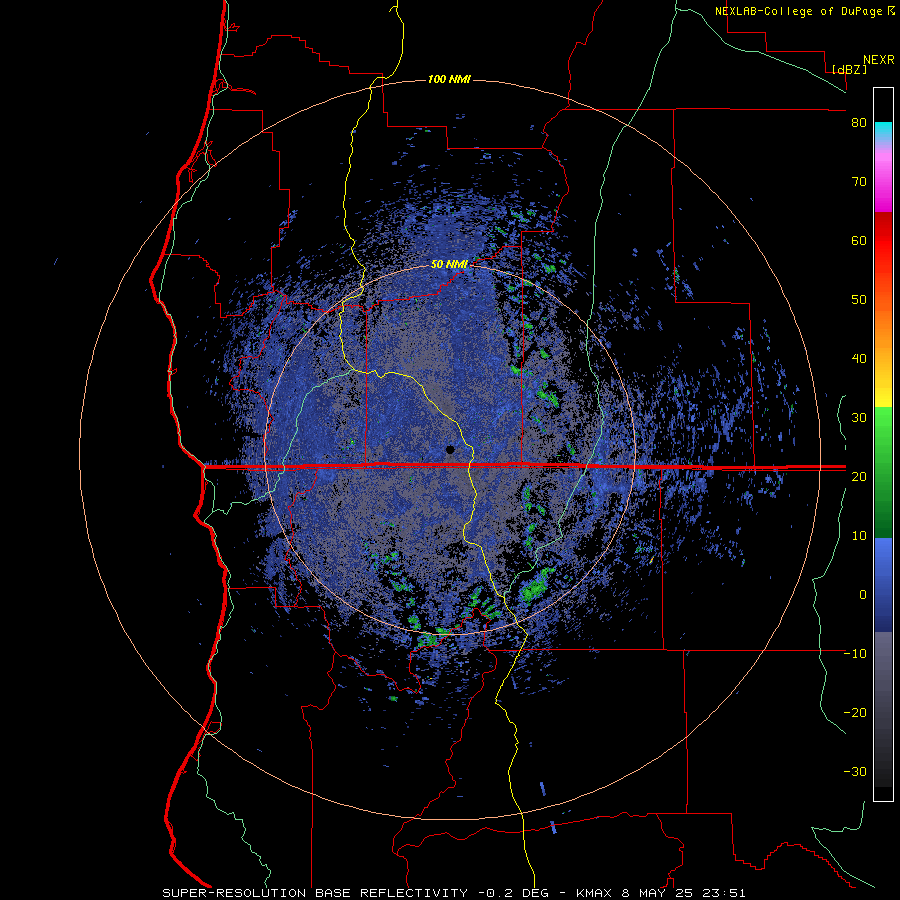900x900 pixels.
Task: Click the 70 value on the dBZ scale
Action: [859, 181]
